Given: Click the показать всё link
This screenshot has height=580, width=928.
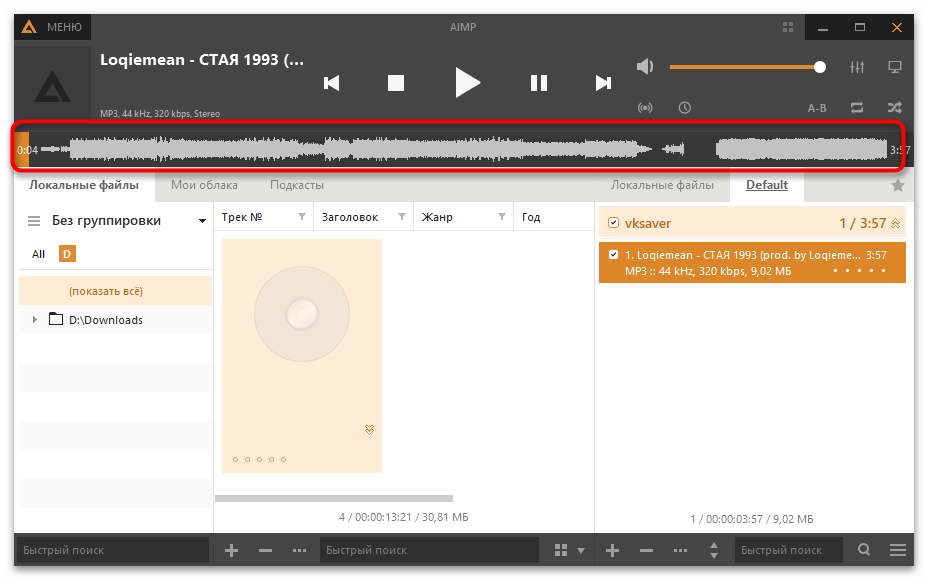Looking at the screenshot, I should click(106, 291).
